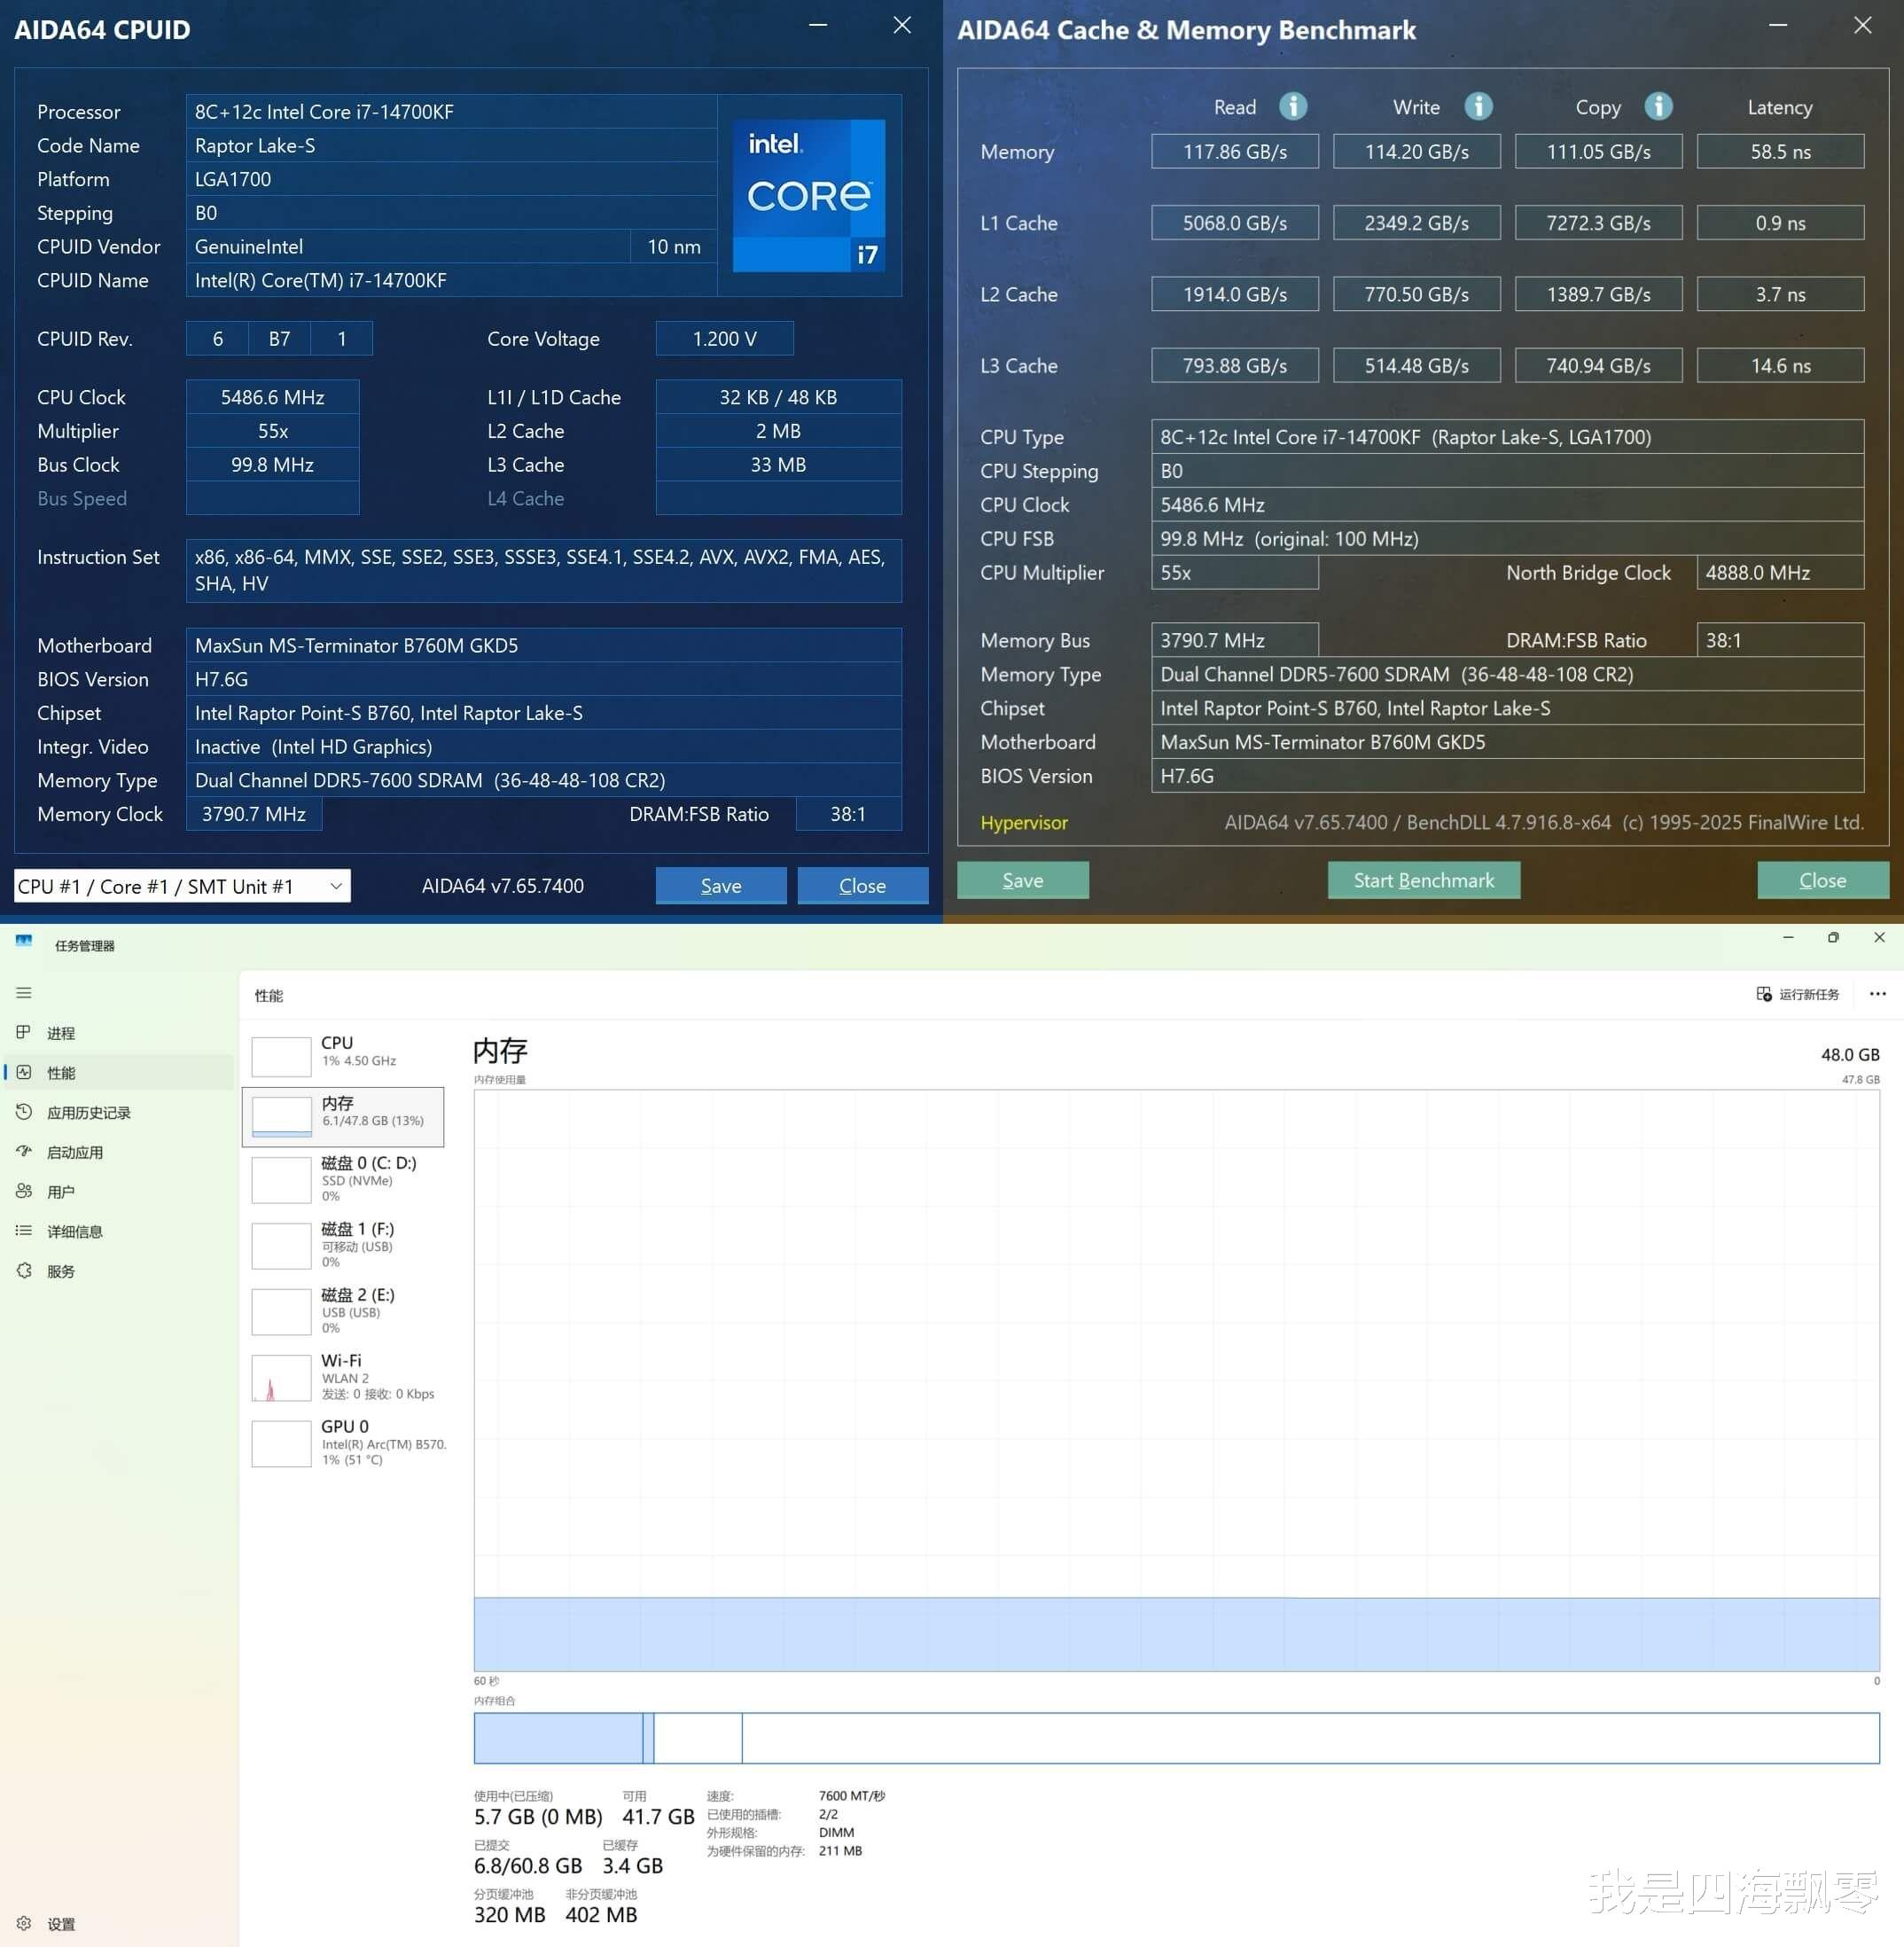Image resolution: width=1904 pixels, height=1947 pixels.
Task: Click Close in the Benchmark window
Action: pyautogui.click(x=1822, y=880)
